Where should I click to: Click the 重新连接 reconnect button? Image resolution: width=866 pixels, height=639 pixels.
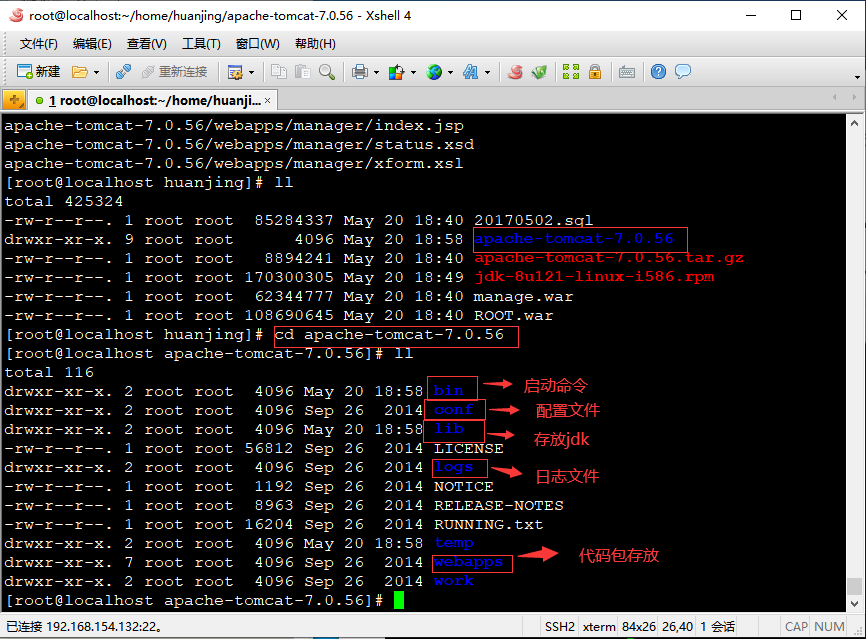[x=174, y=72]
